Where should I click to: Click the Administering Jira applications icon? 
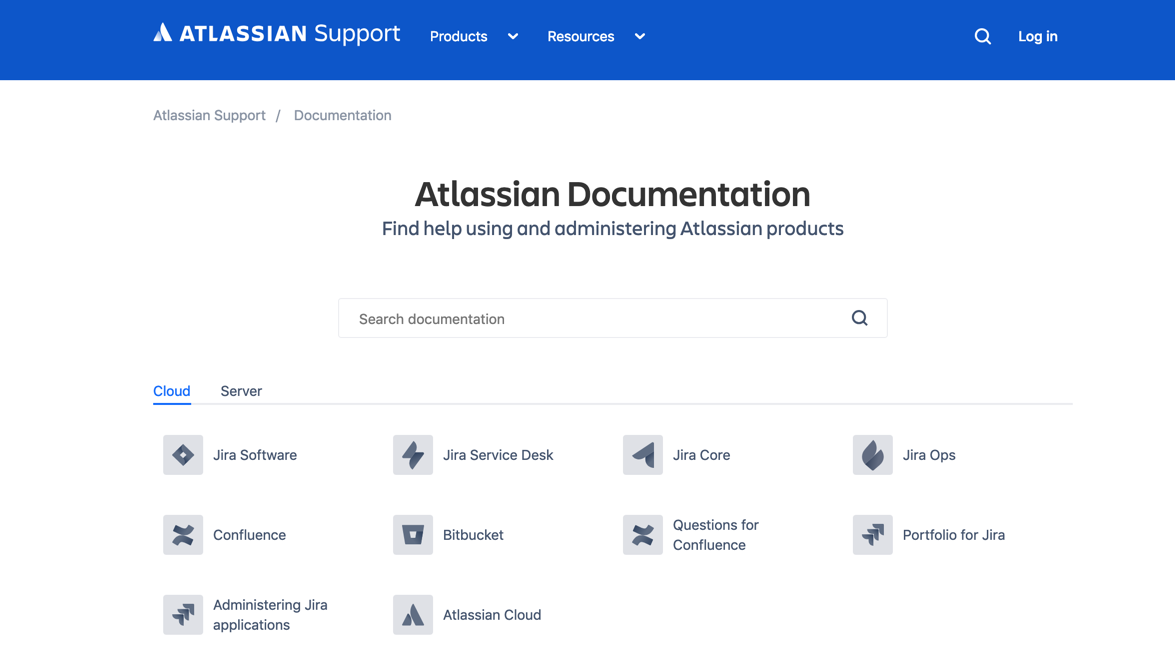[x=183, y=615]
